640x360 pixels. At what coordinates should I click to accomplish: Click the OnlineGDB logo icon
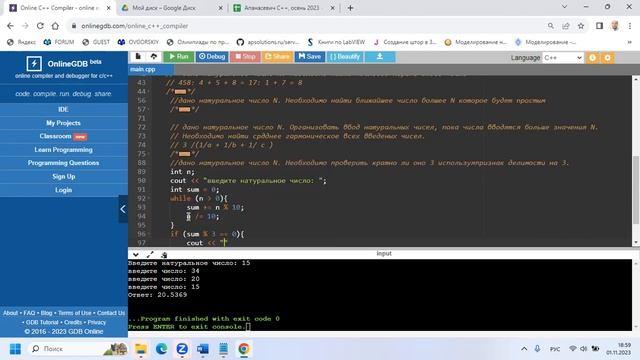click(34, 64)
